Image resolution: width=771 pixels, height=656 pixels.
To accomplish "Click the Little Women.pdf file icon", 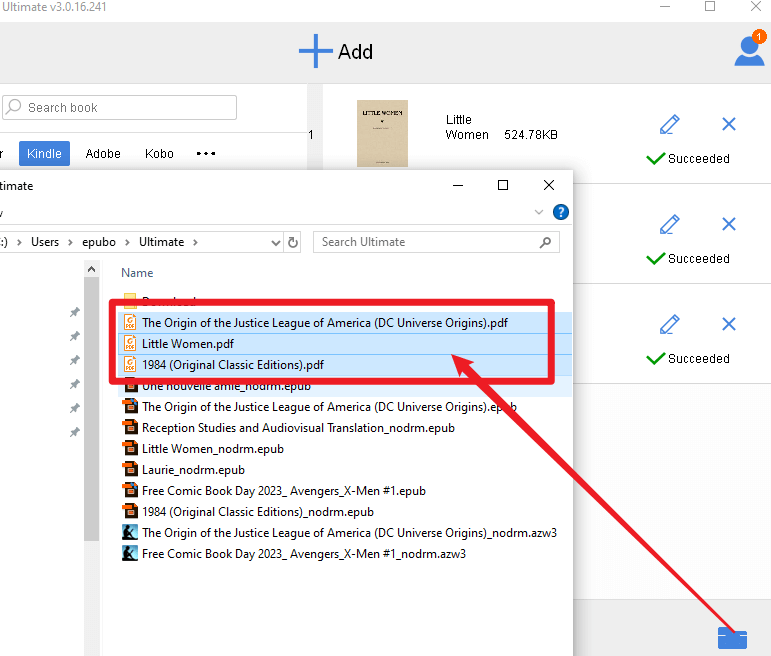I will [130, 343].
